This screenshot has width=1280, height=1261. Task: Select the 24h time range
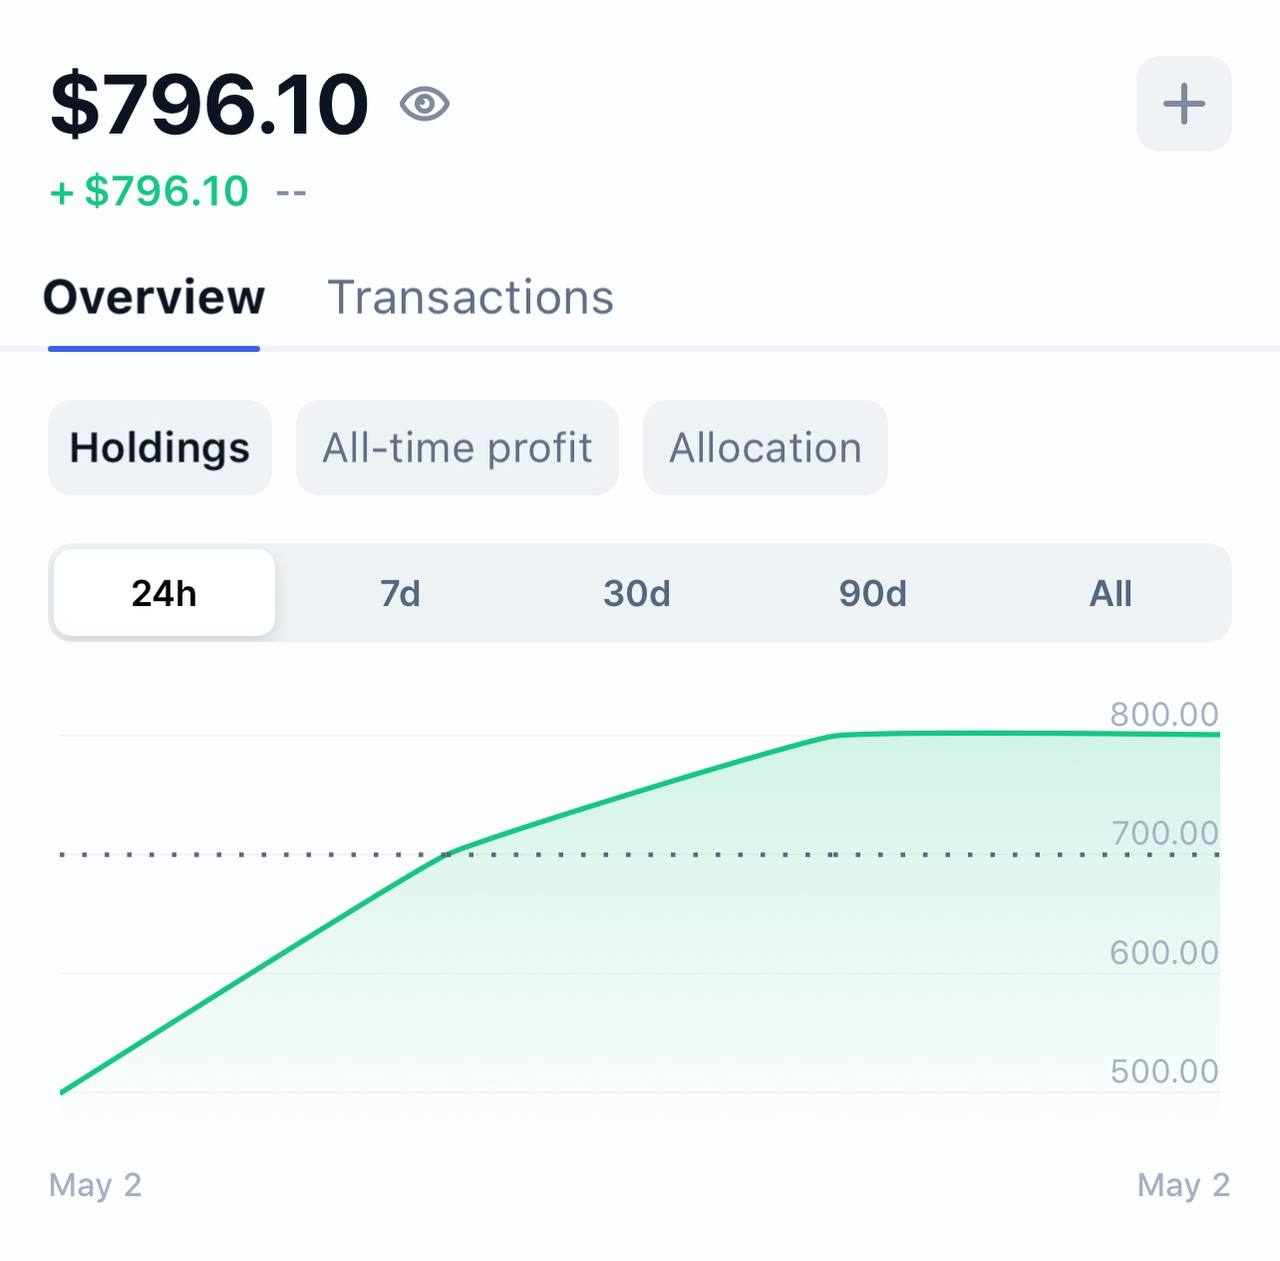164,593
